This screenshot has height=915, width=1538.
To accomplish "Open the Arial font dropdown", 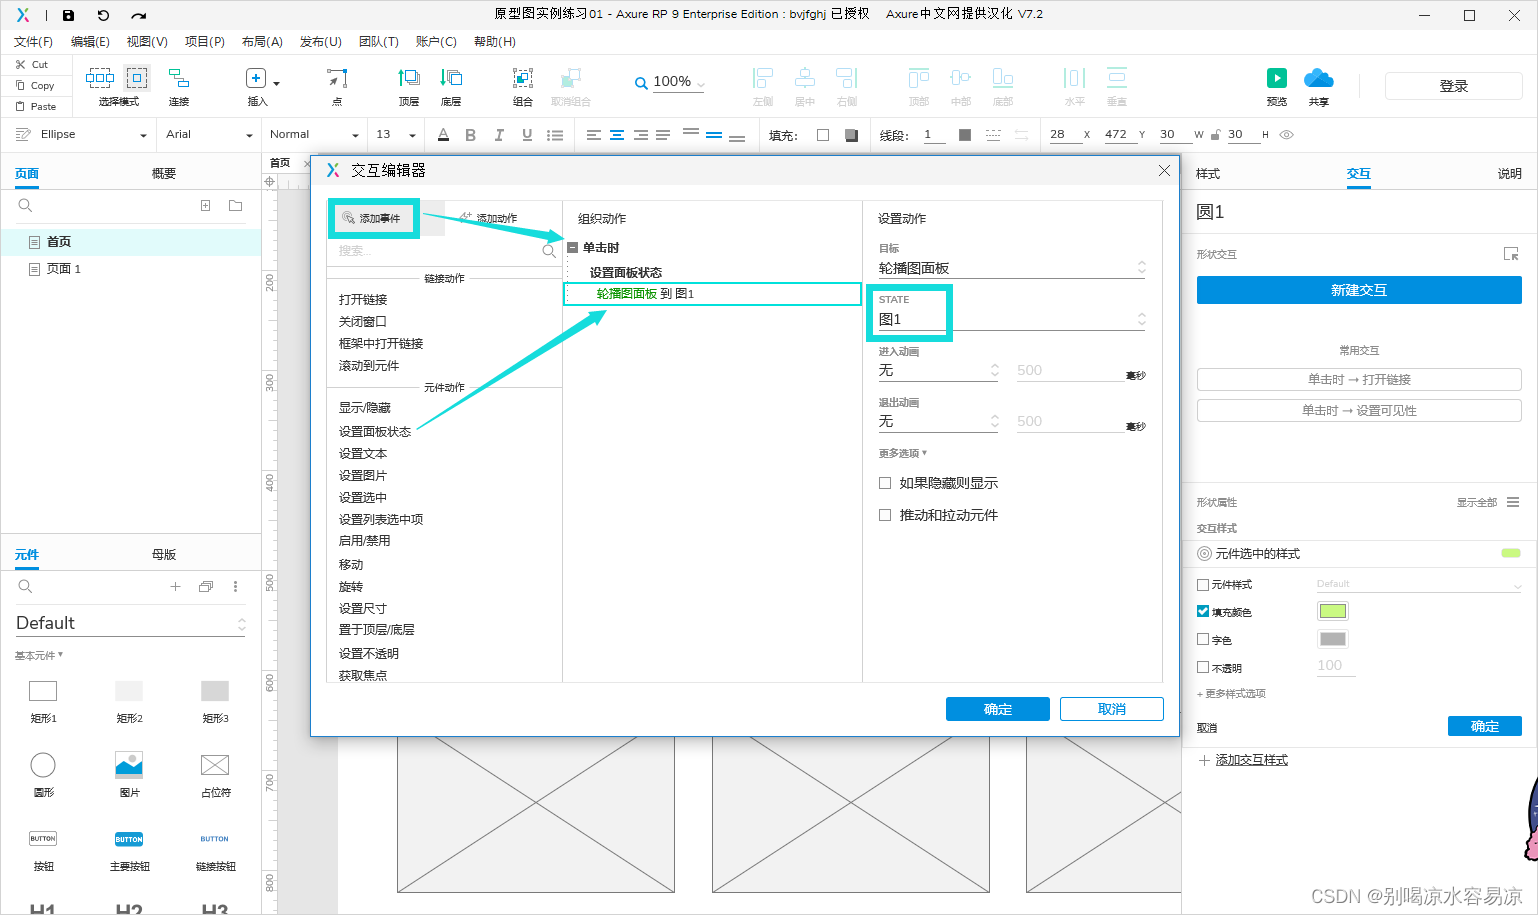I will (x=209, y=135).
